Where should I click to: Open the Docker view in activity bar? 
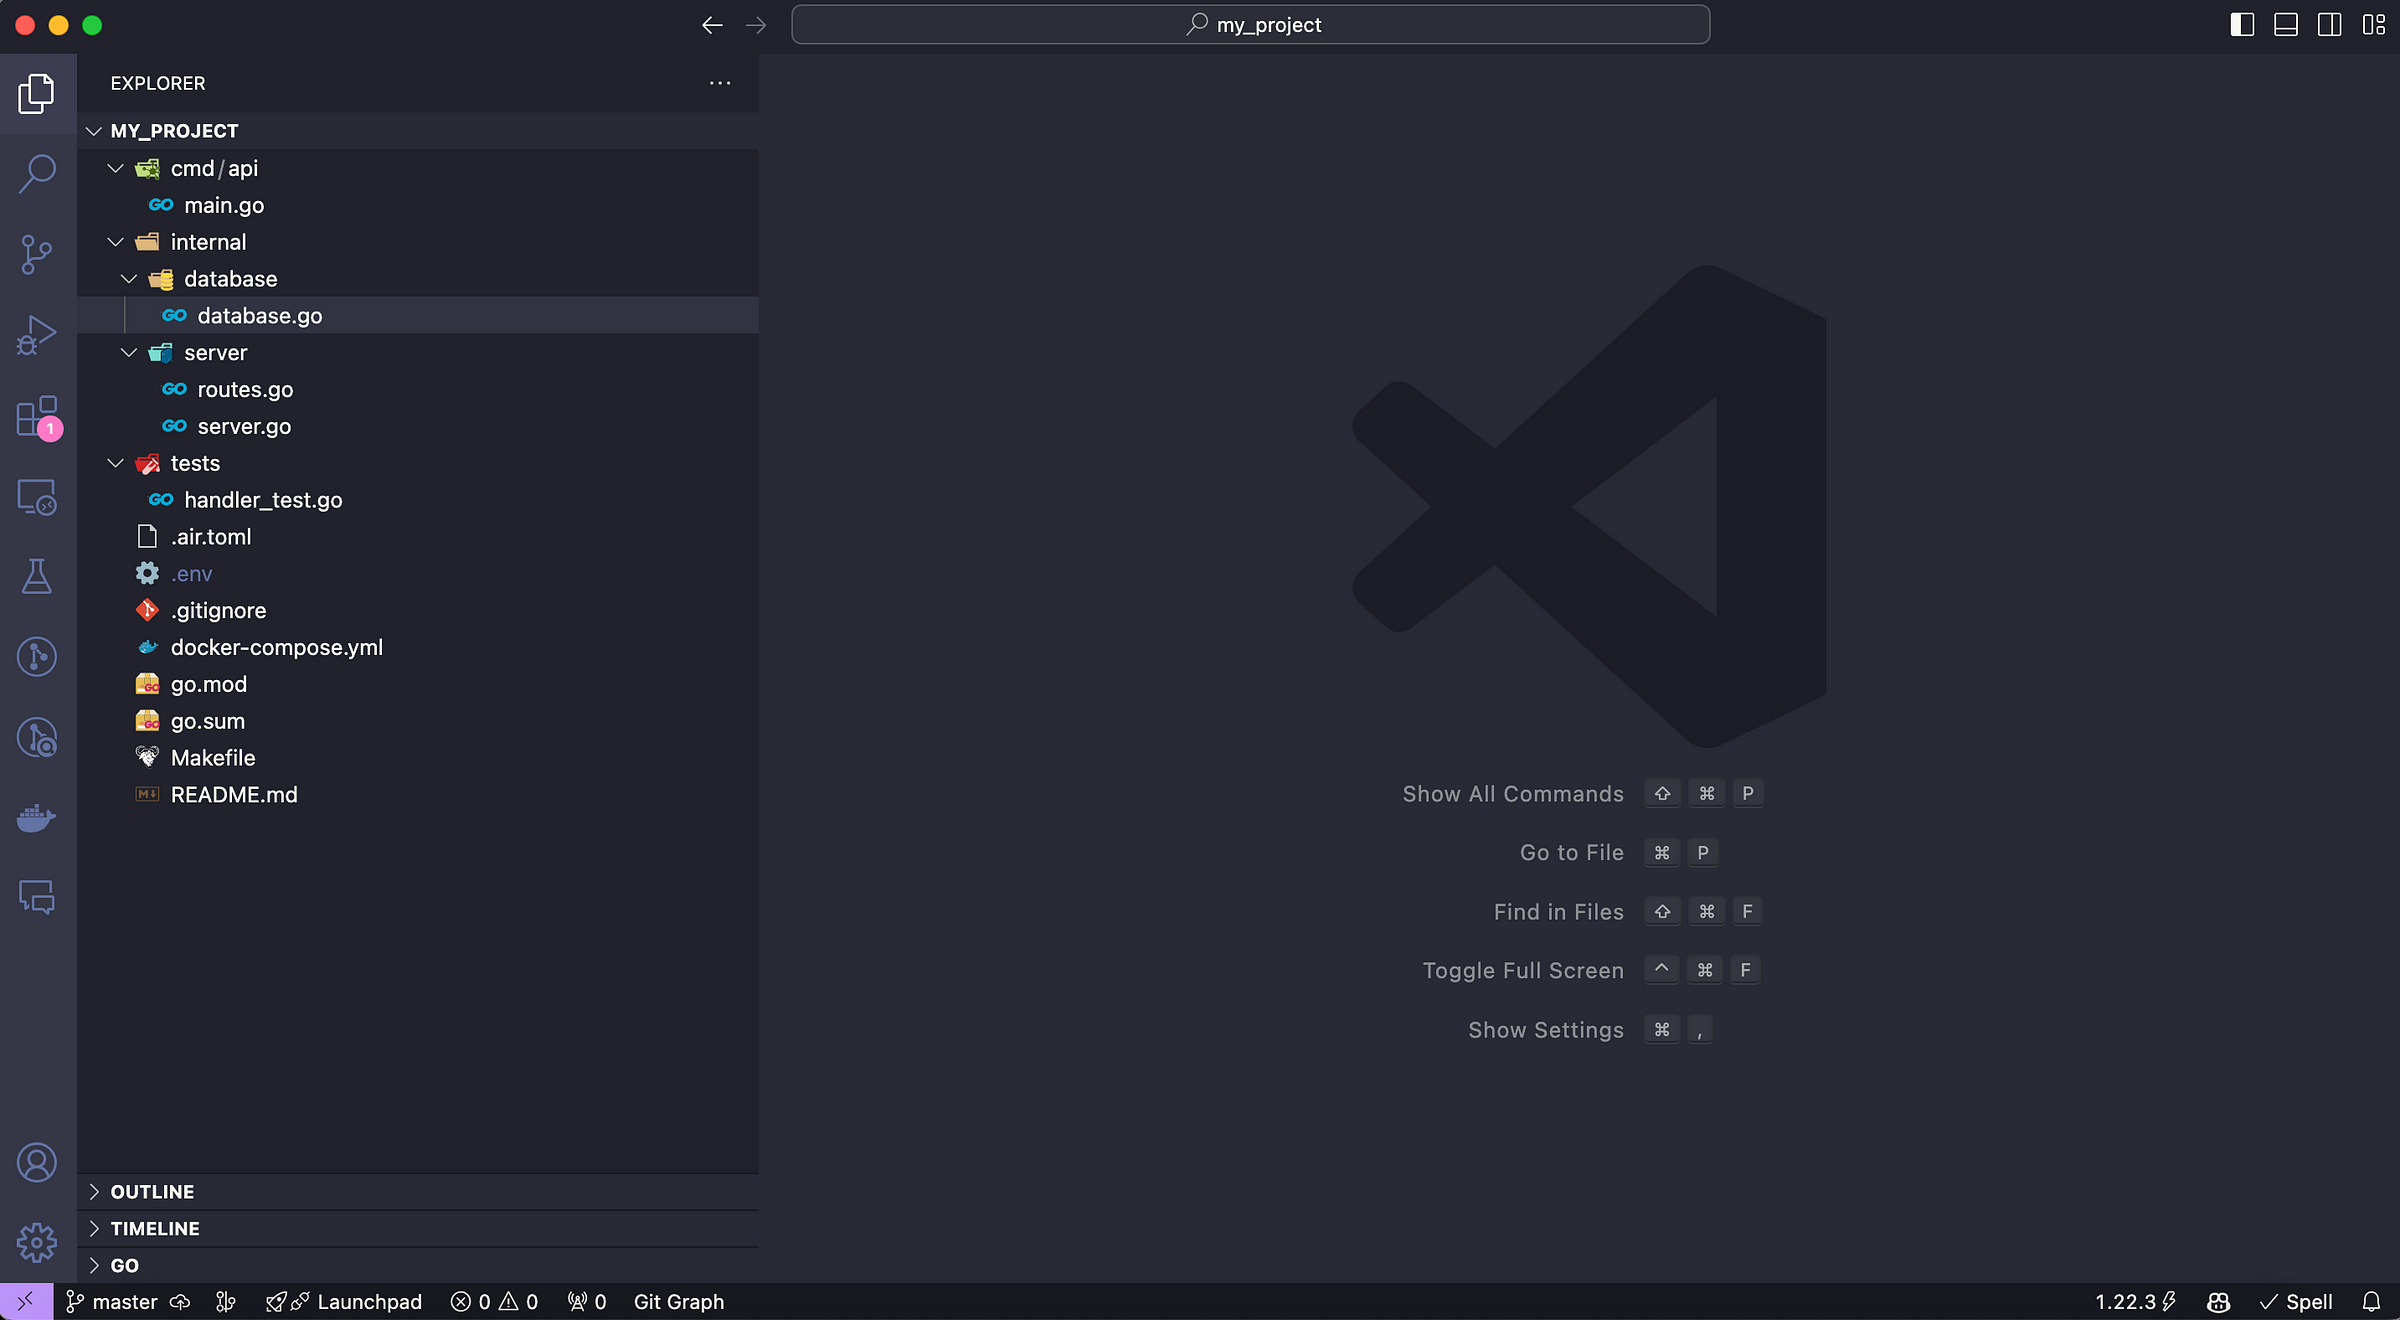tap(37, 818)
